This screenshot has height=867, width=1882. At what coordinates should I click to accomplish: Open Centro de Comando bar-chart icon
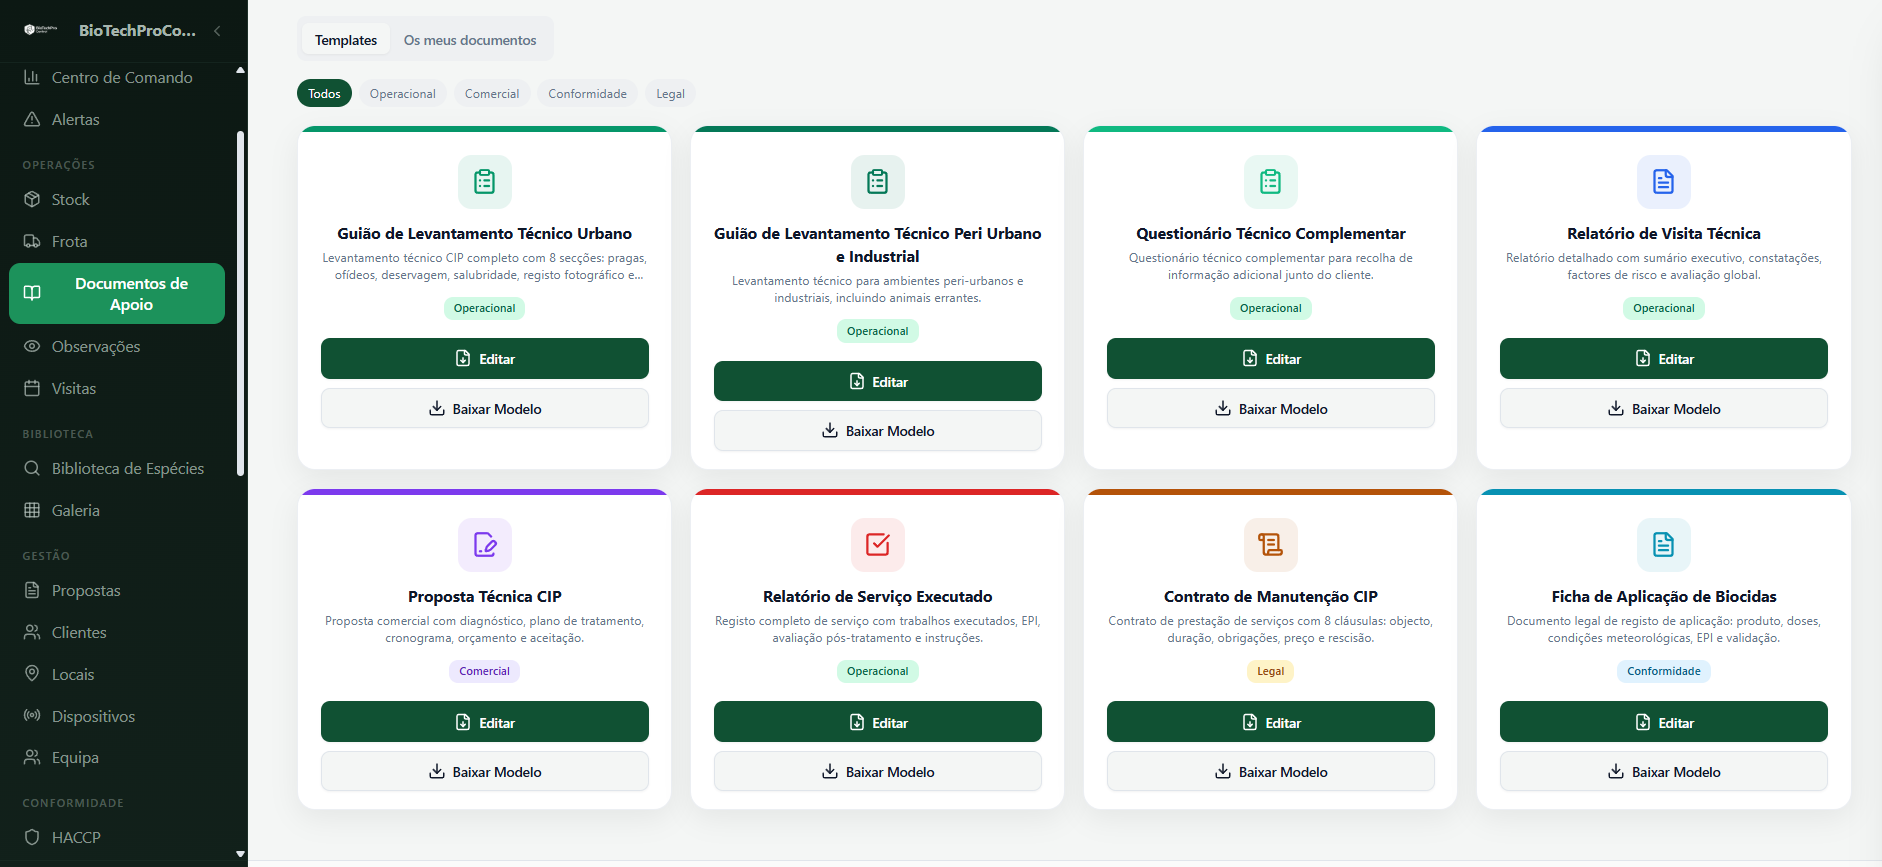(x=32, y=77)
